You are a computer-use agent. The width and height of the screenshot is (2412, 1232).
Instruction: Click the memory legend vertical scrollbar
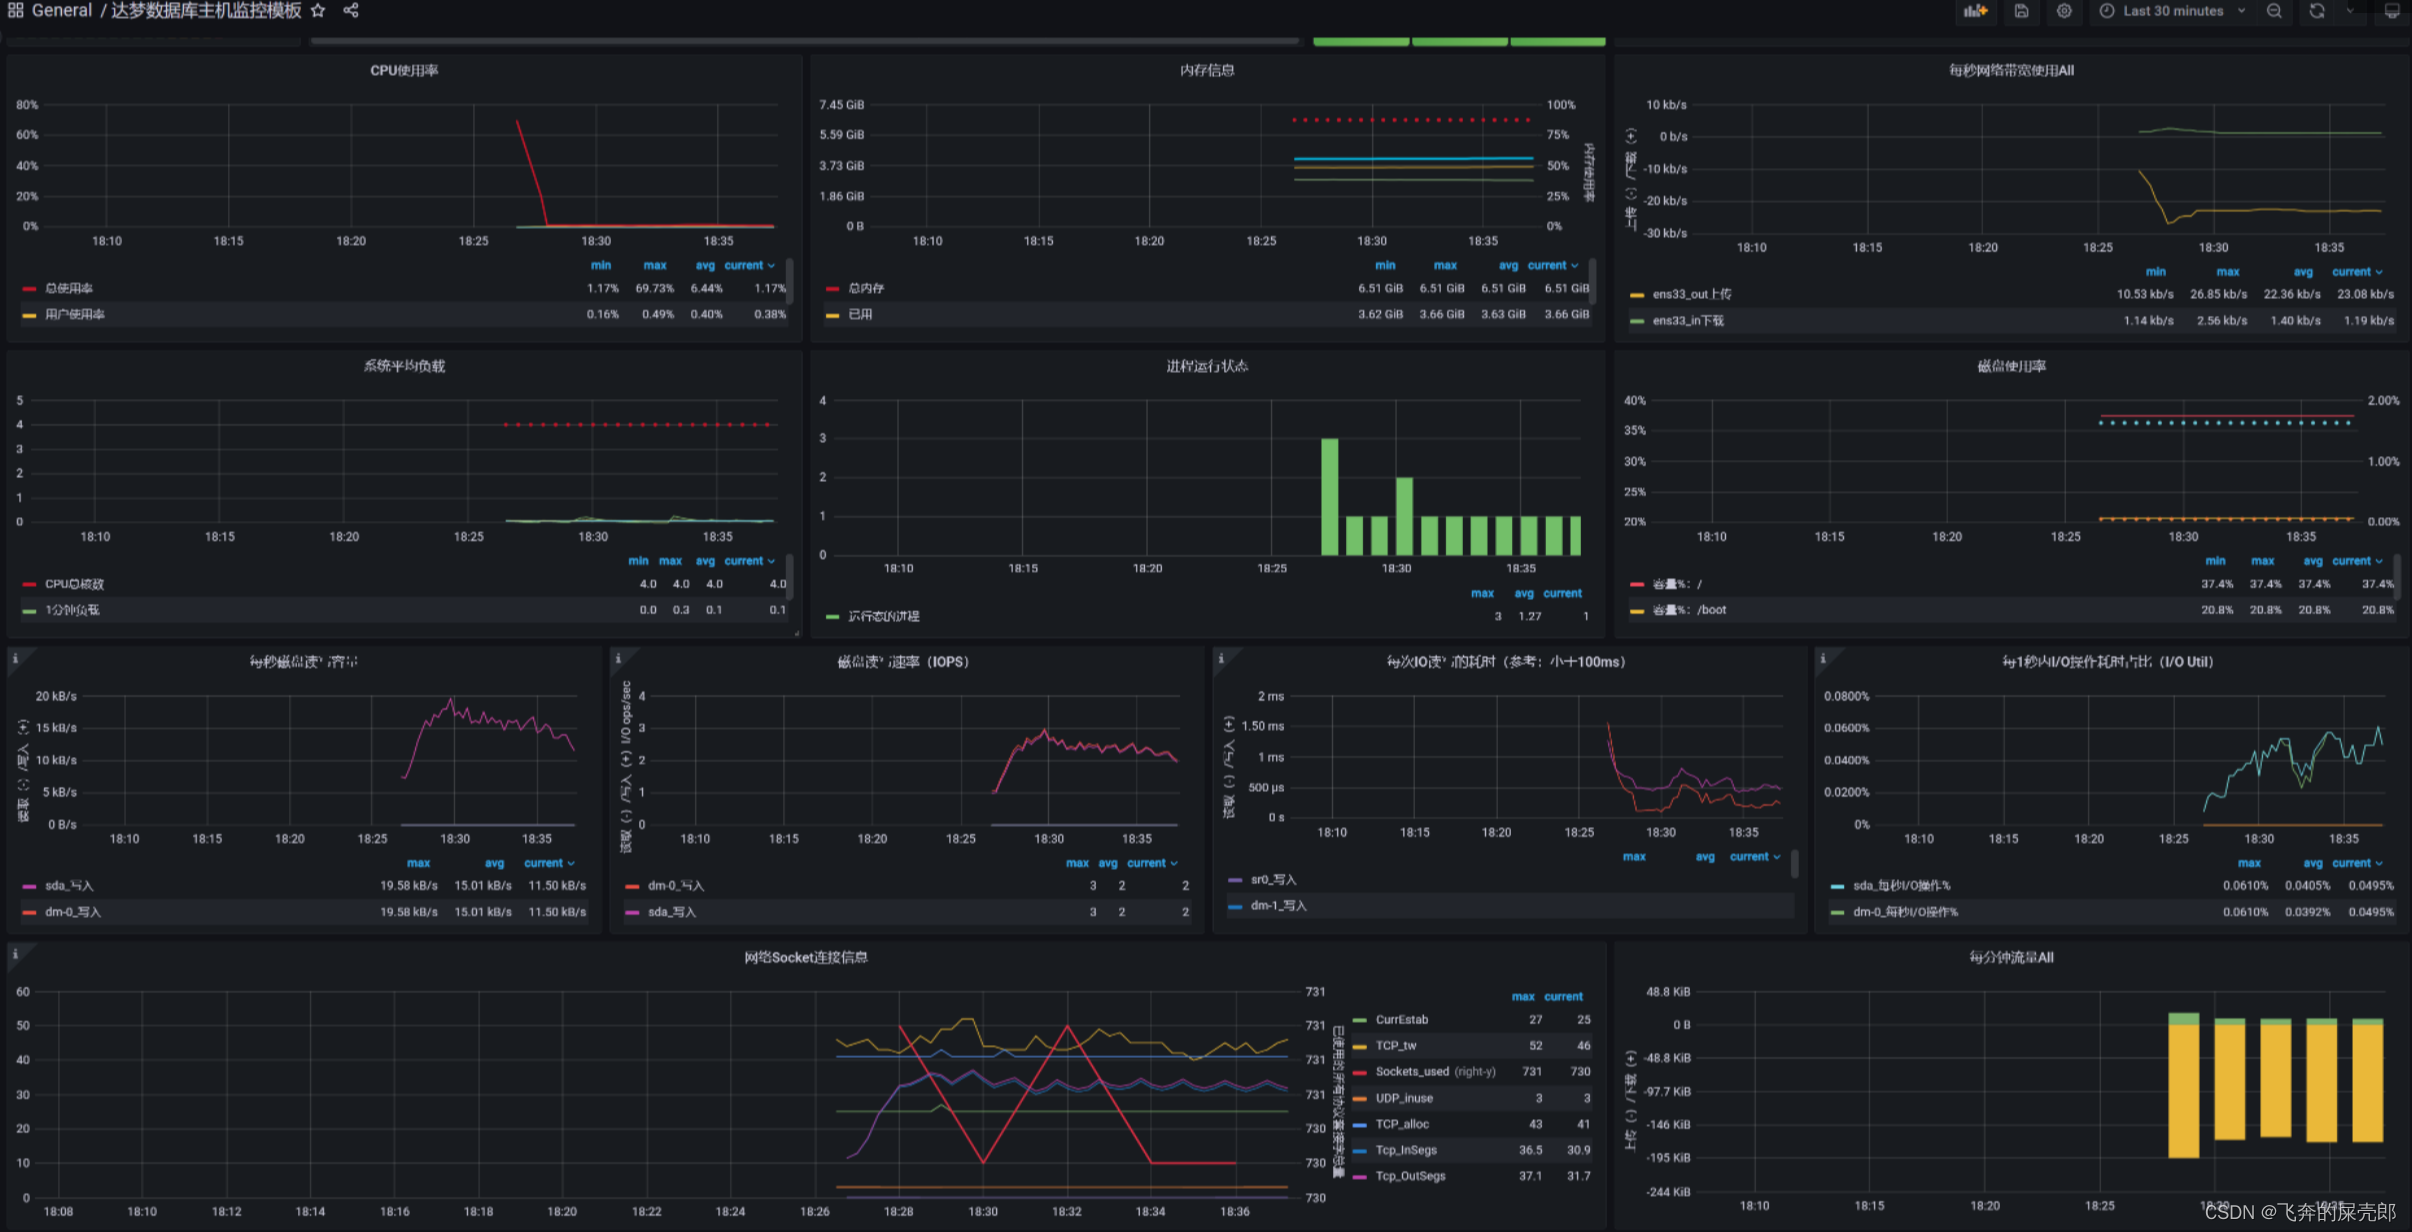point(1593,280)
